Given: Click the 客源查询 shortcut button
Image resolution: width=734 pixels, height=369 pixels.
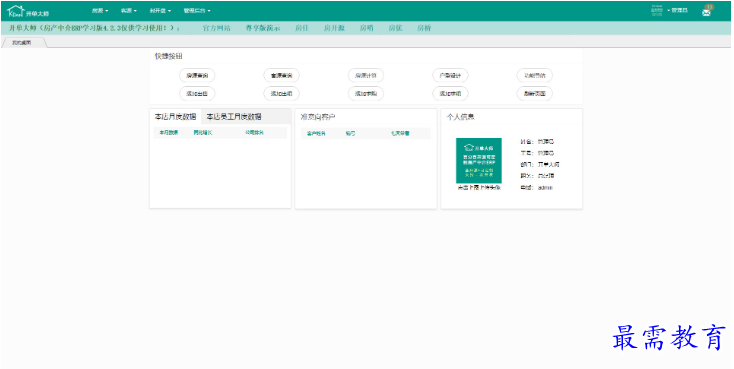Looking at the screenshot, I should click(281, 75).
